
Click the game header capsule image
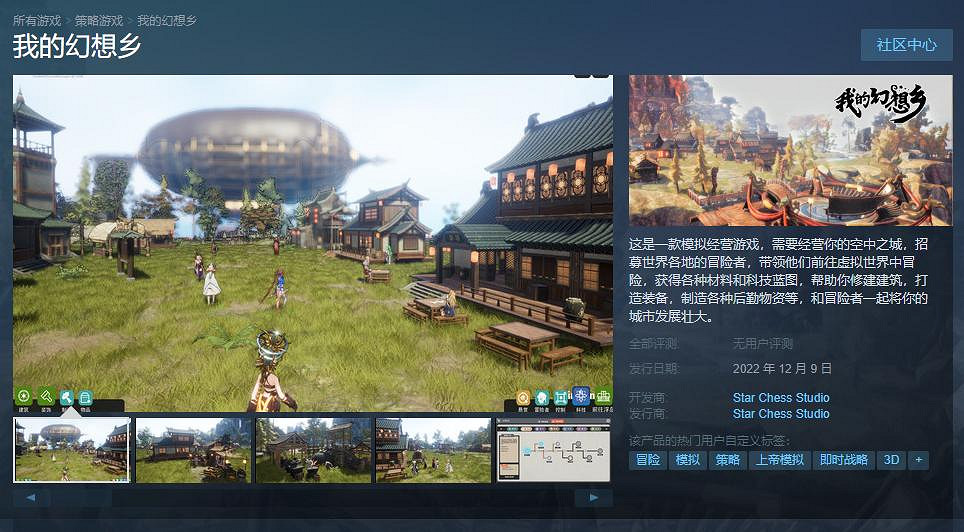click(790, 150)
